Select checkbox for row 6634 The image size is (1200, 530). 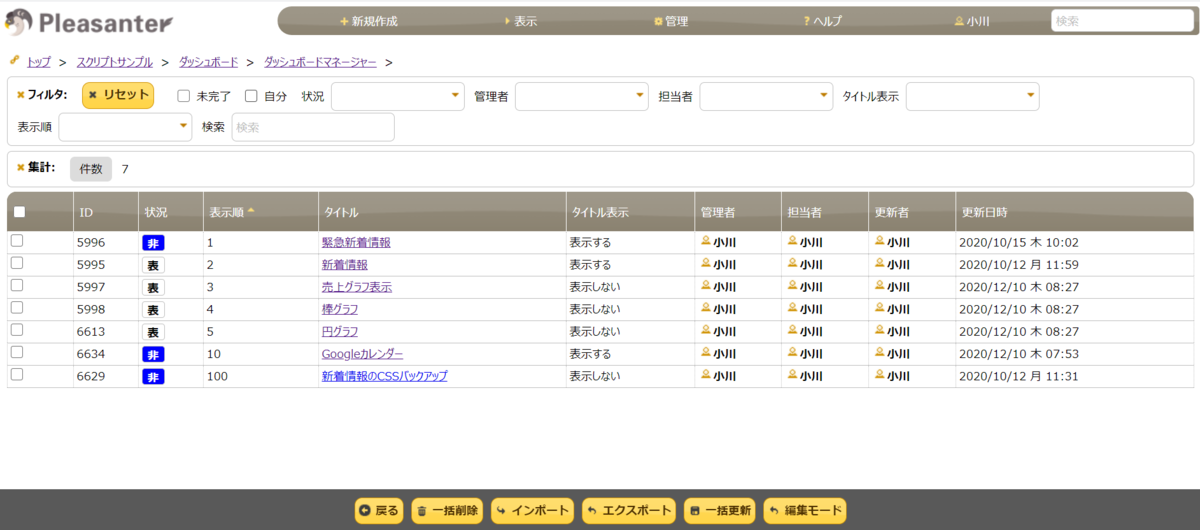(17, 353)
